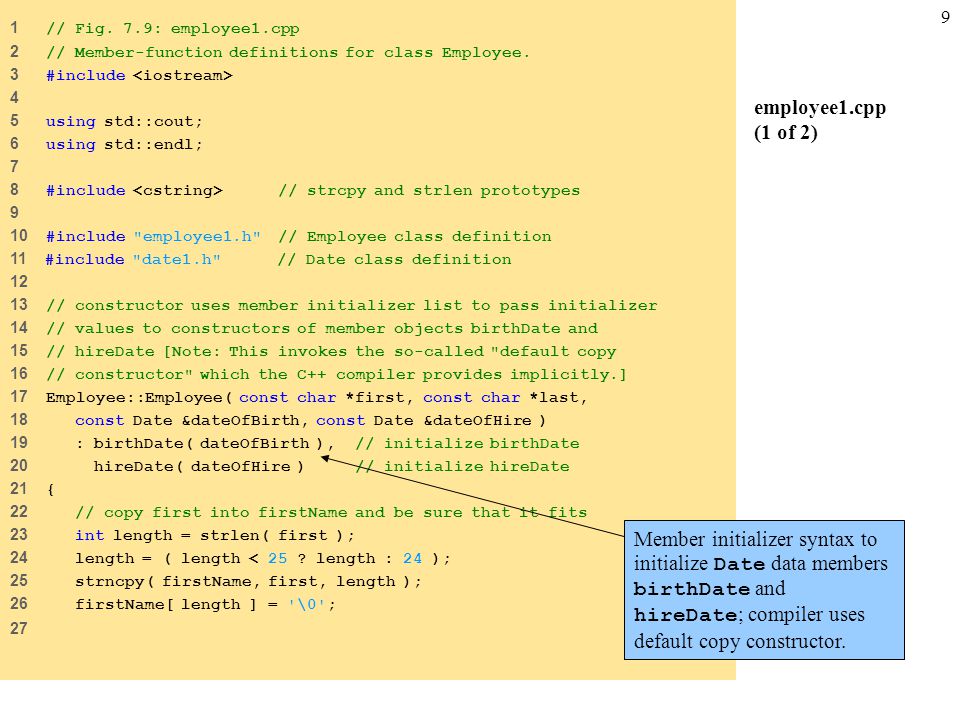Click the comment '// Fig. 7.9: employee1.cpp'
The image size is (960, 720).
point(173,29)
